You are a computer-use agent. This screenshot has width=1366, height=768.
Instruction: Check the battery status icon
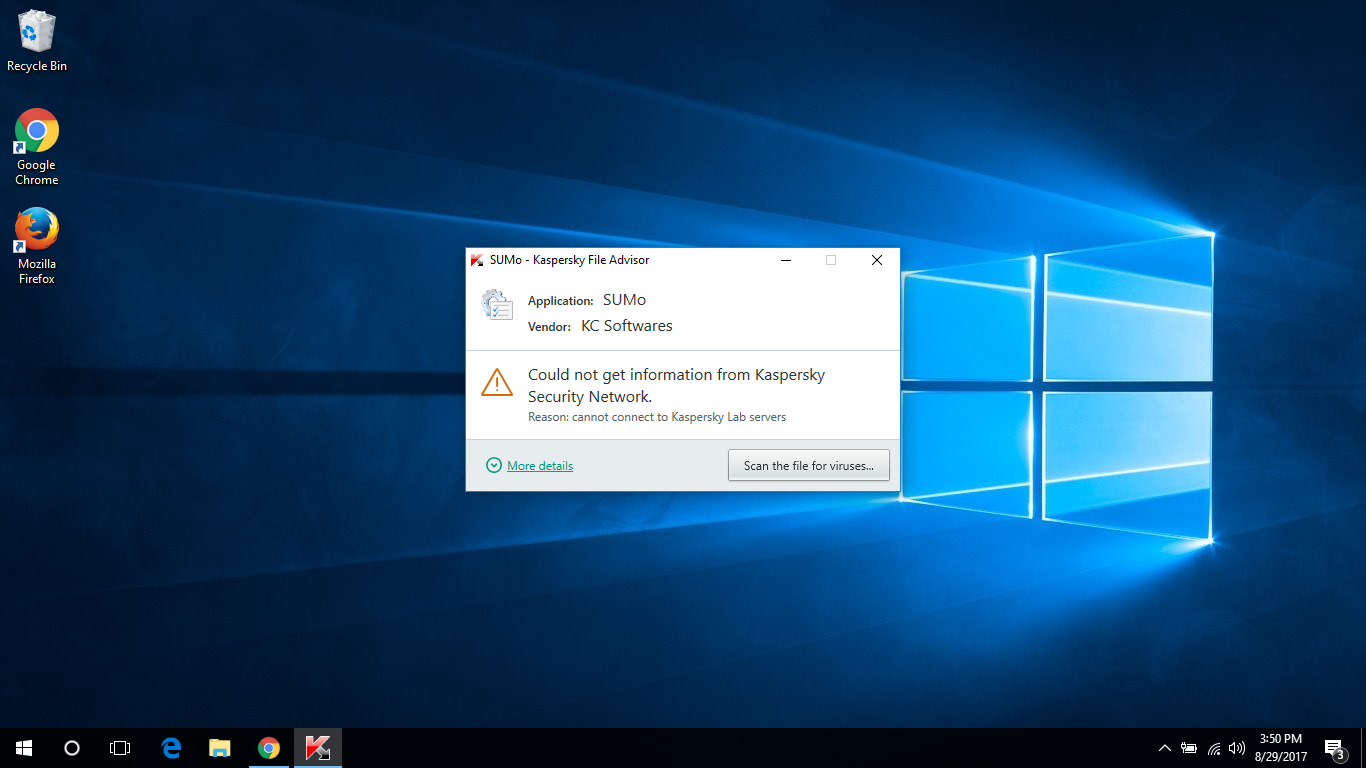pyautogui.click(x=1189, y=748)
